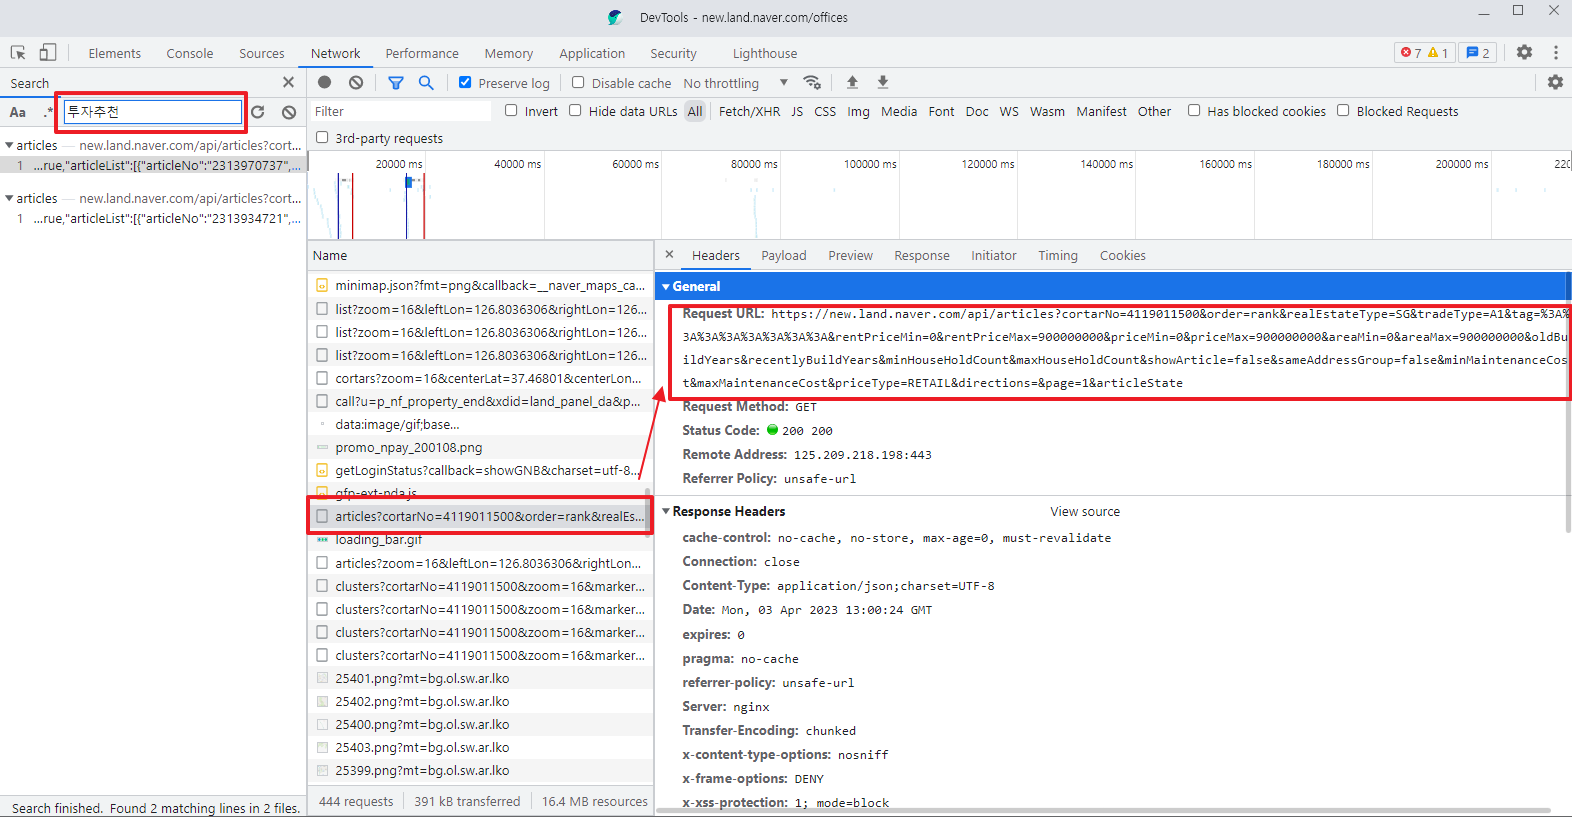Collapse the Response Headers section

[x=666, y=511]
